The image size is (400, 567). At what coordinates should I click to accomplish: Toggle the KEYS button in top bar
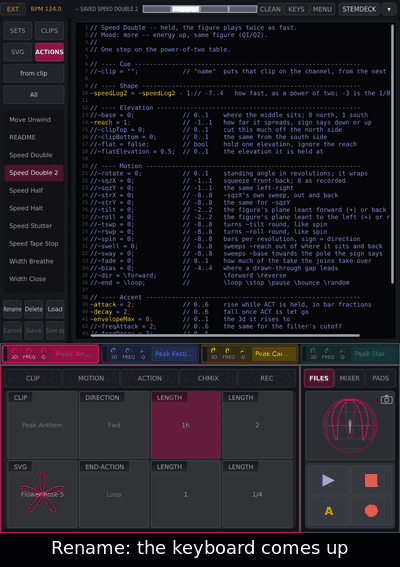(x=296, y=9)
